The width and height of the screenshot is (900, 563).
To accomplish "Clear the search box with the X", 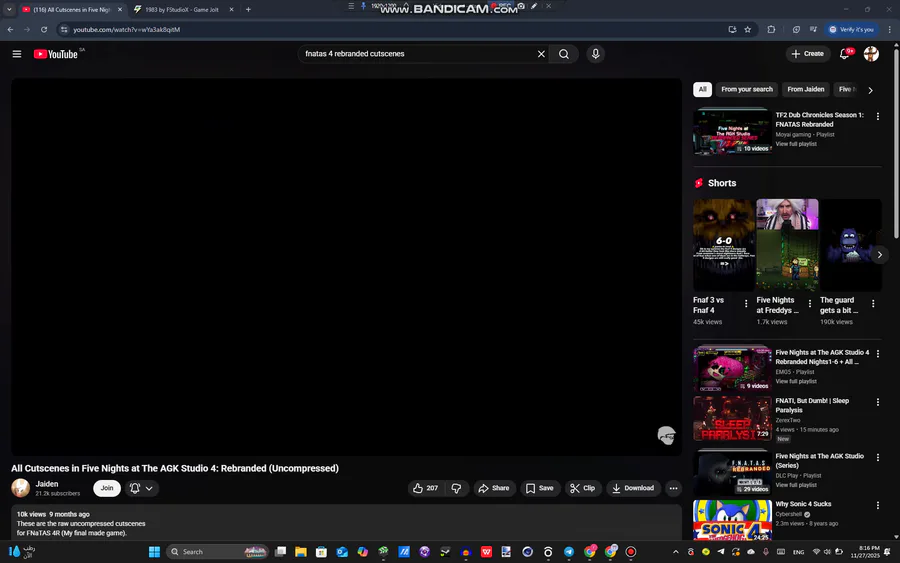I will coord(541,54).
